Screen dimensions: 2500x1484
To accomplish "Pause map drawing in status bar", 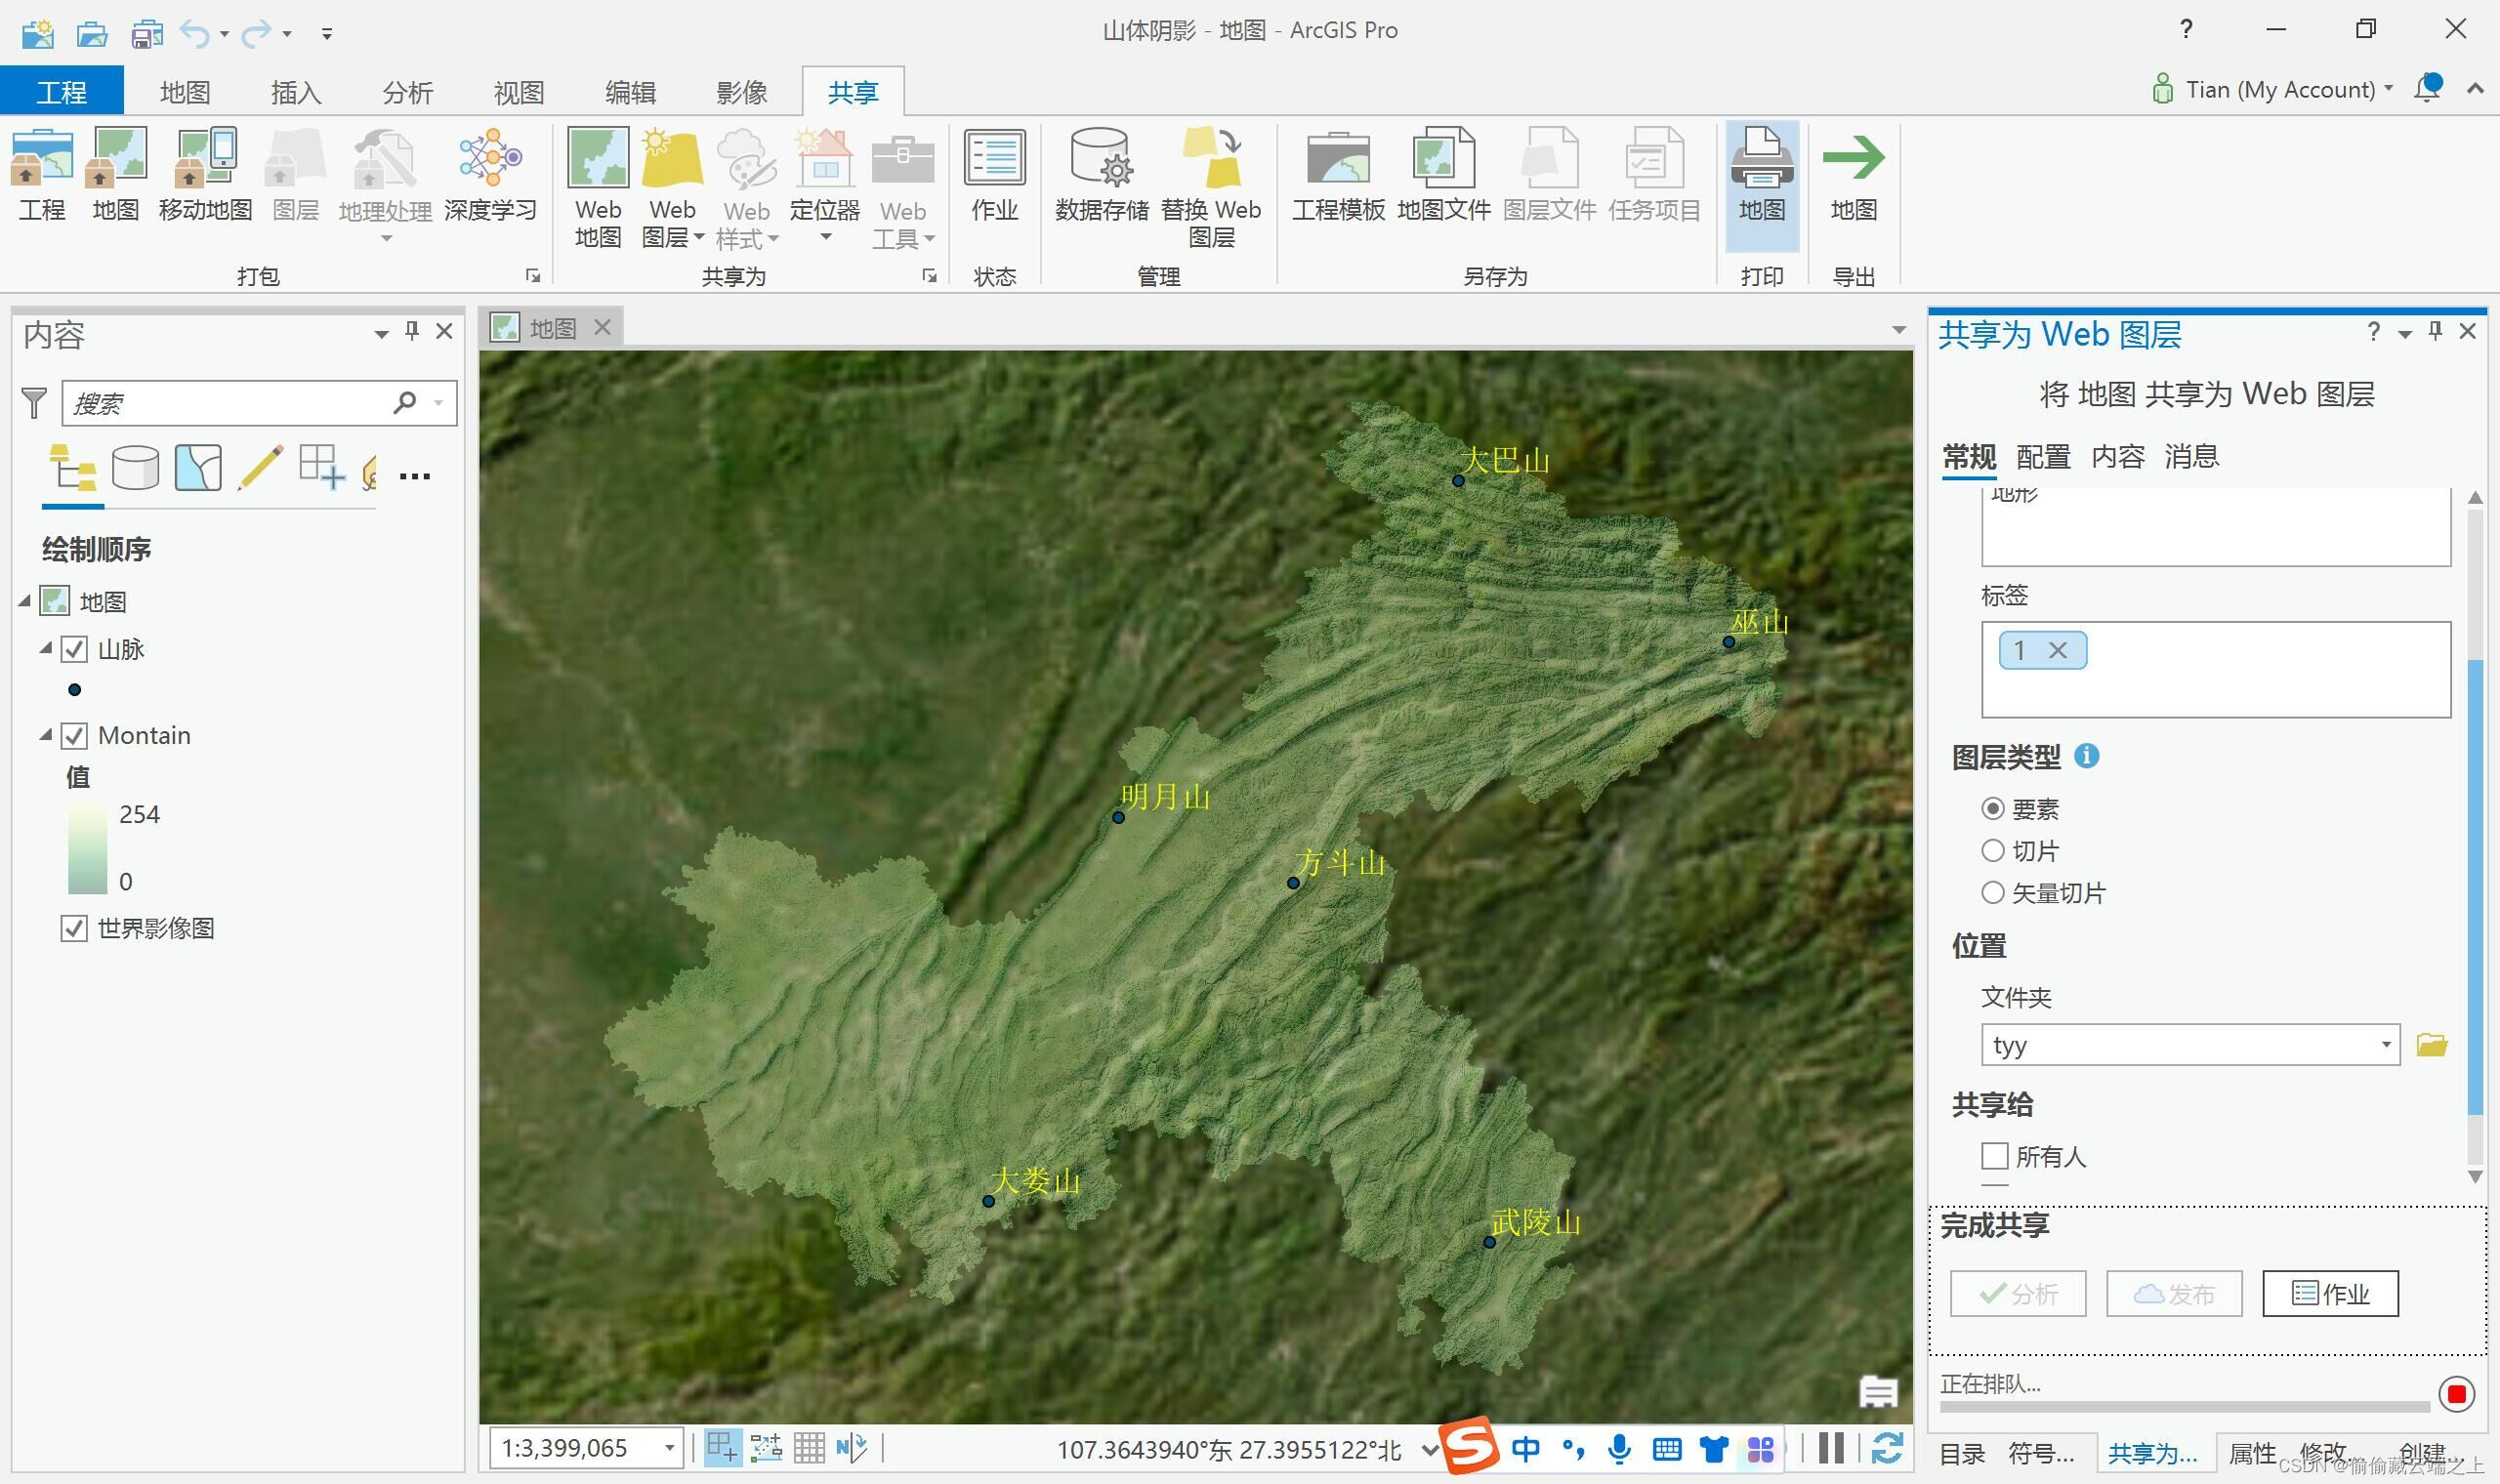I will tap(1831, 1448).
